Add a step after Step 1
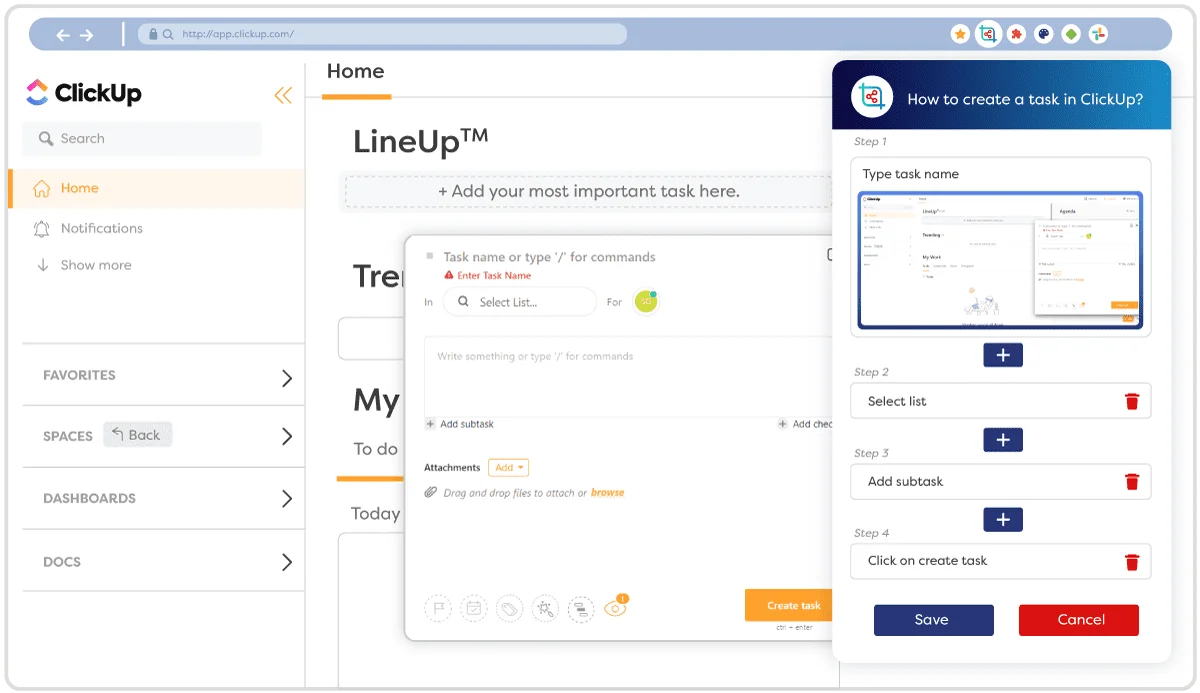The height and width of the screenshot is (693, 1200). pyautogui.click(x=1003, y=355)
